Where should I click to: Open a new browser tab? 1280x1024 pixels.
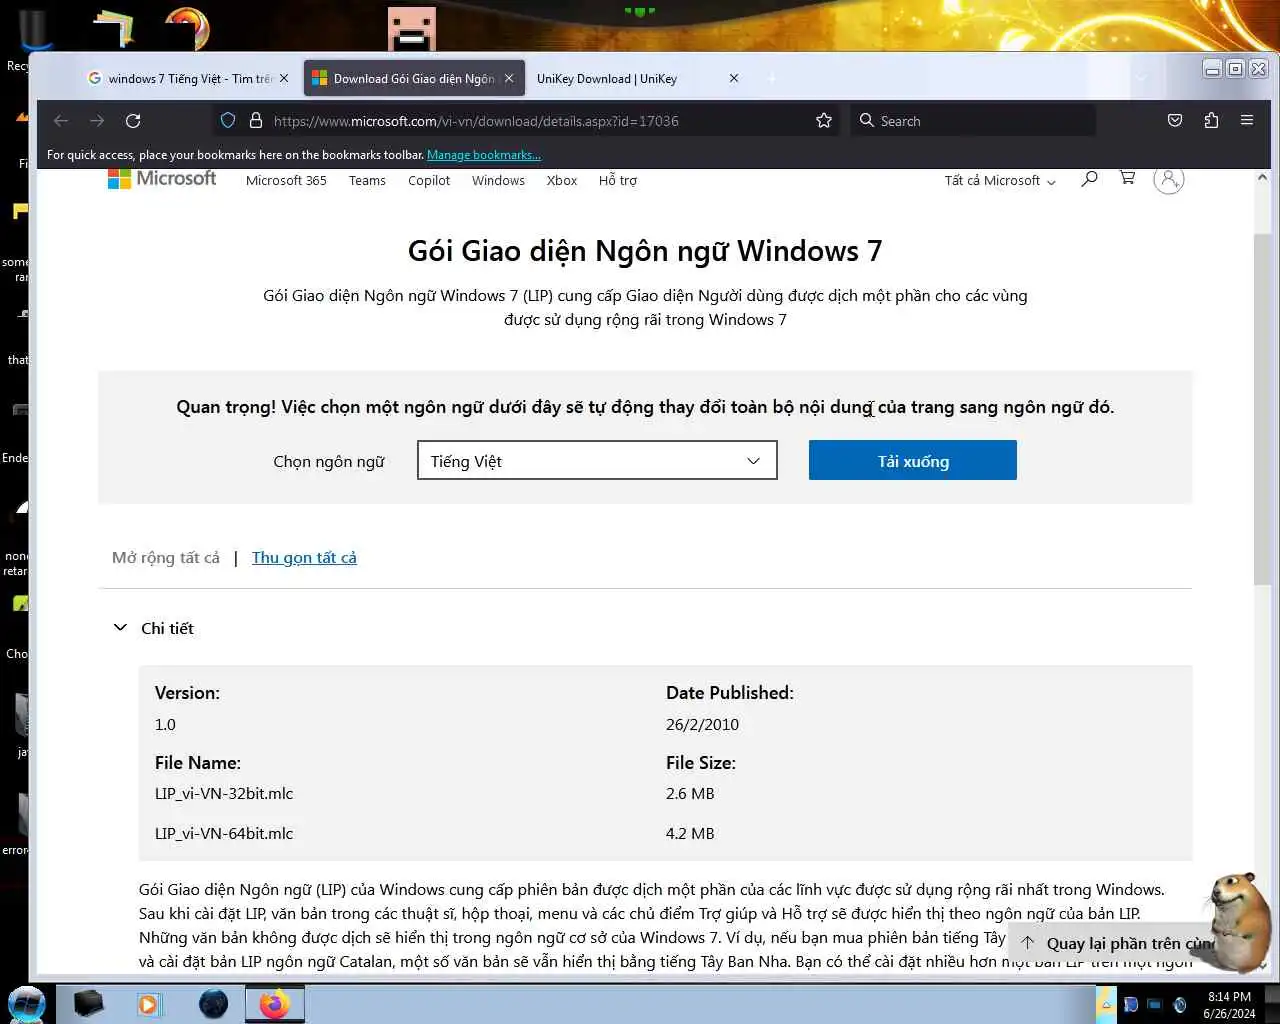pyautogui.click(x=771, y=78)
